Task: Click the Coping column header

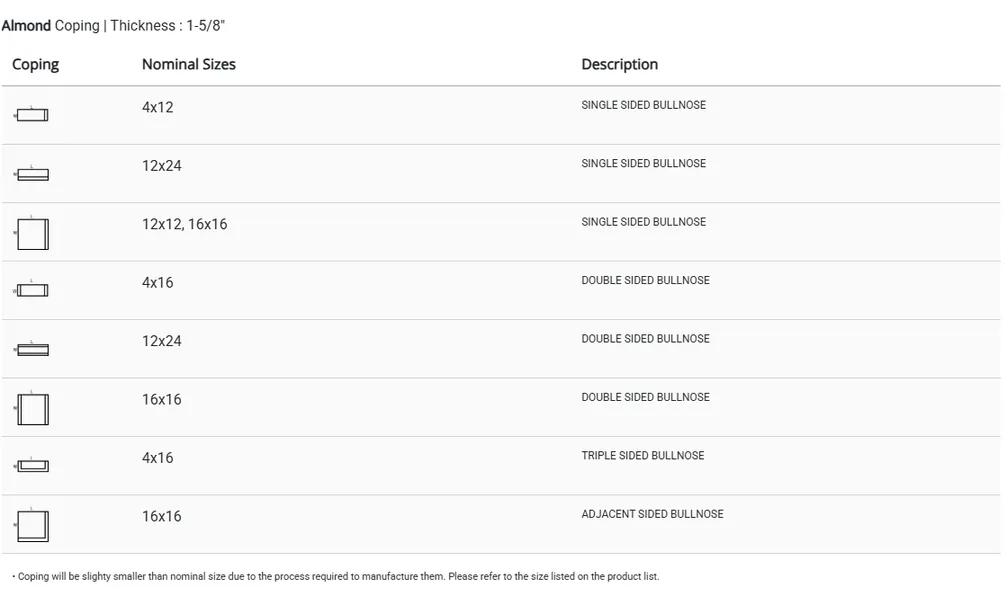Action: (35, 65)
